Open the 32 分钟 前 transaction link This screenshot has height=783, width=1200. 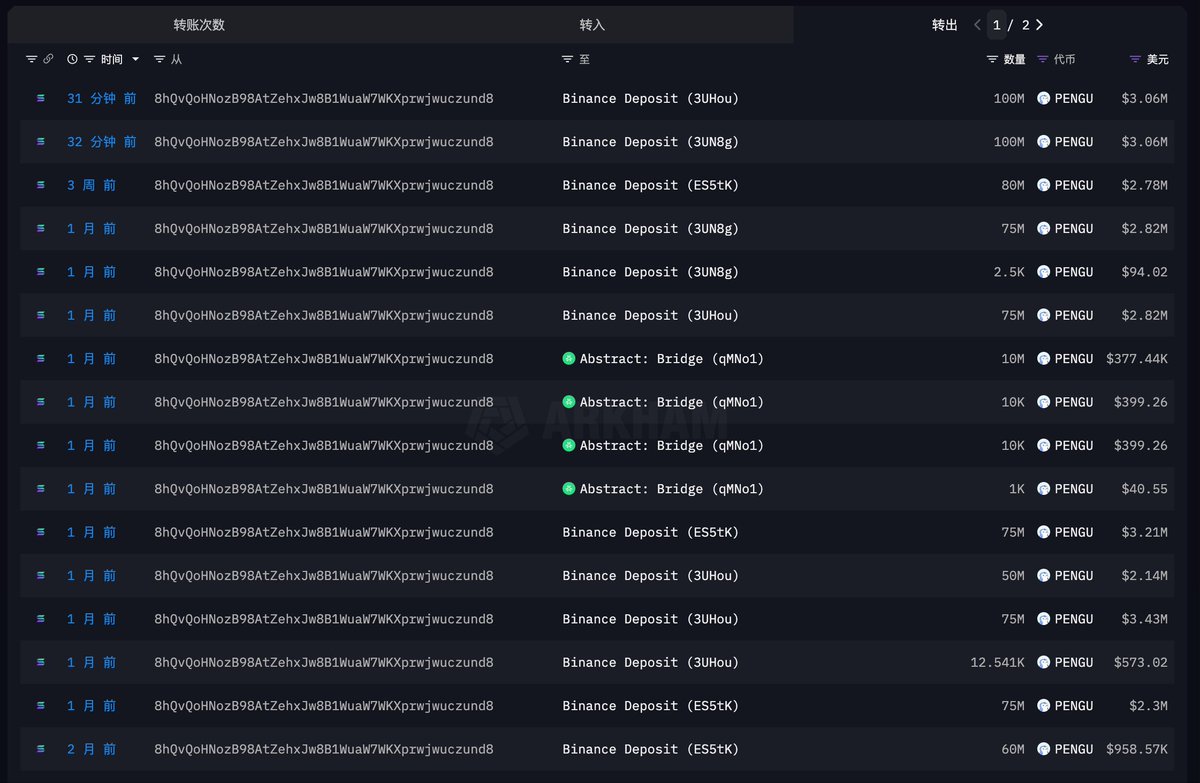point(102,142)
